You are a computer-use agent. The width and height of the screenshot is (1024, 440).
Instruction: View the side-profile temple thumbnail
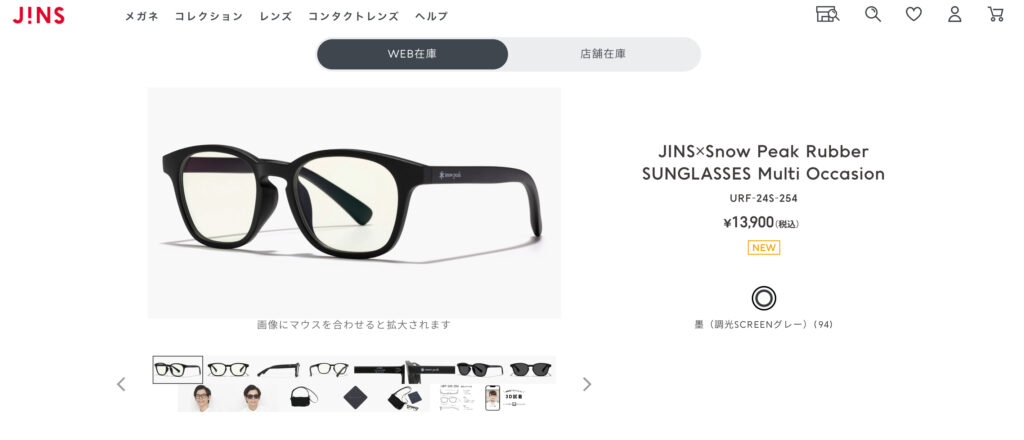pos(278,369)
